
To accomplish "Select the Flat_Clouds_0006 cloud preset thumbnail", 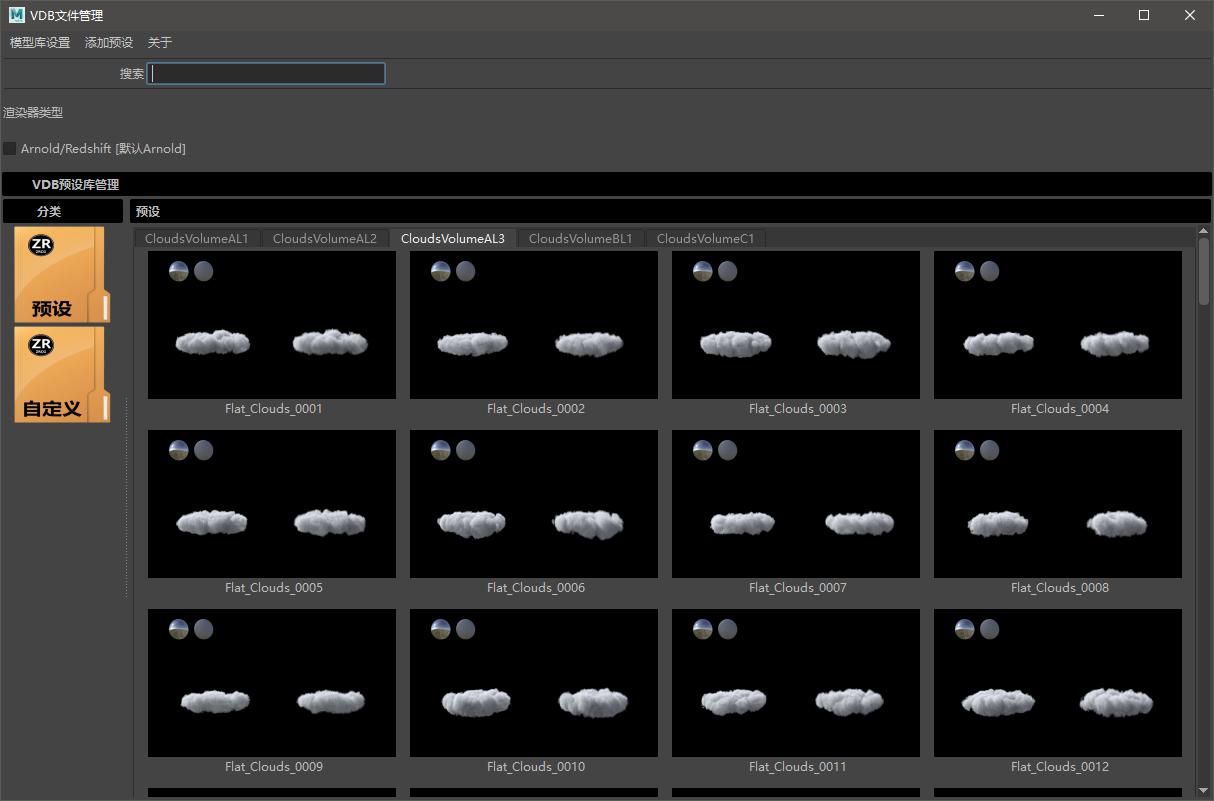I will (534, 504).
